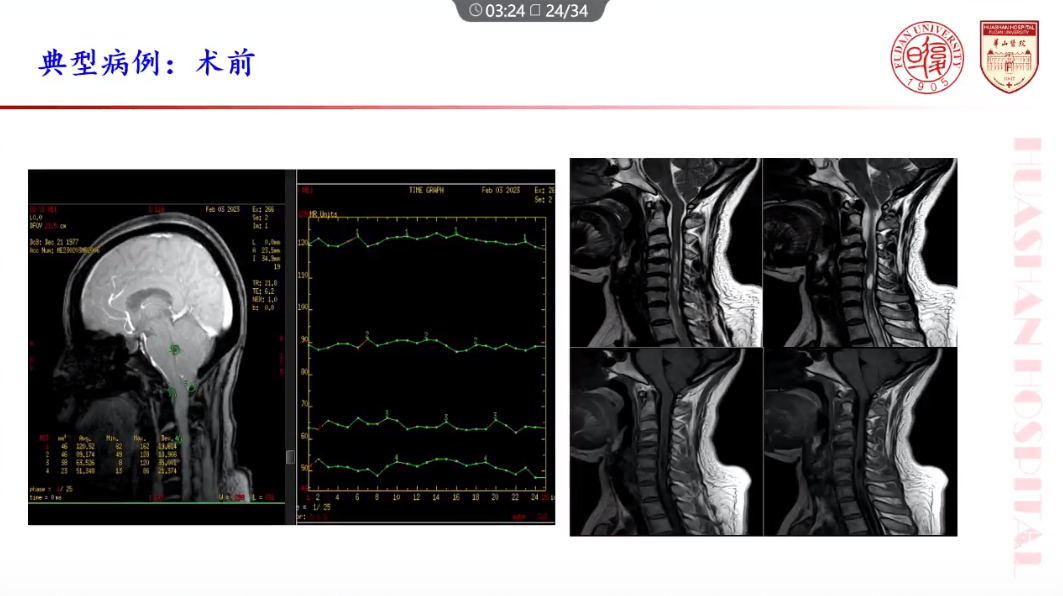Click the bottom green curve labeled 4 on graph
Viewport: 1063px width, 596px height.
(427, 466)
